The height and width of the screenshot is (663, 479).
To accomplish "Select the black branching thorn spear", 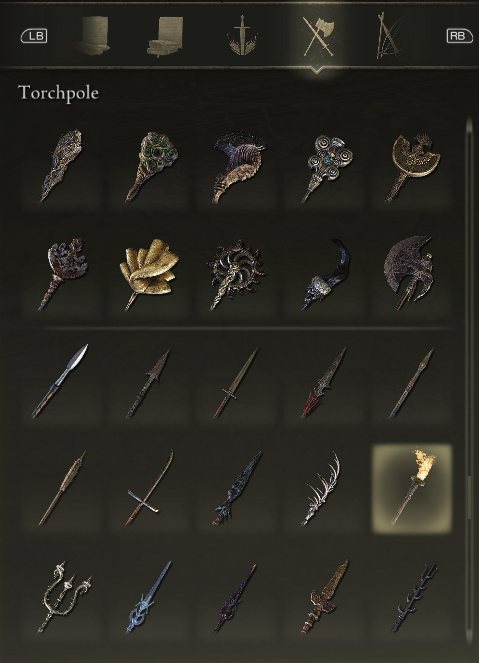I will pos(414,597).
